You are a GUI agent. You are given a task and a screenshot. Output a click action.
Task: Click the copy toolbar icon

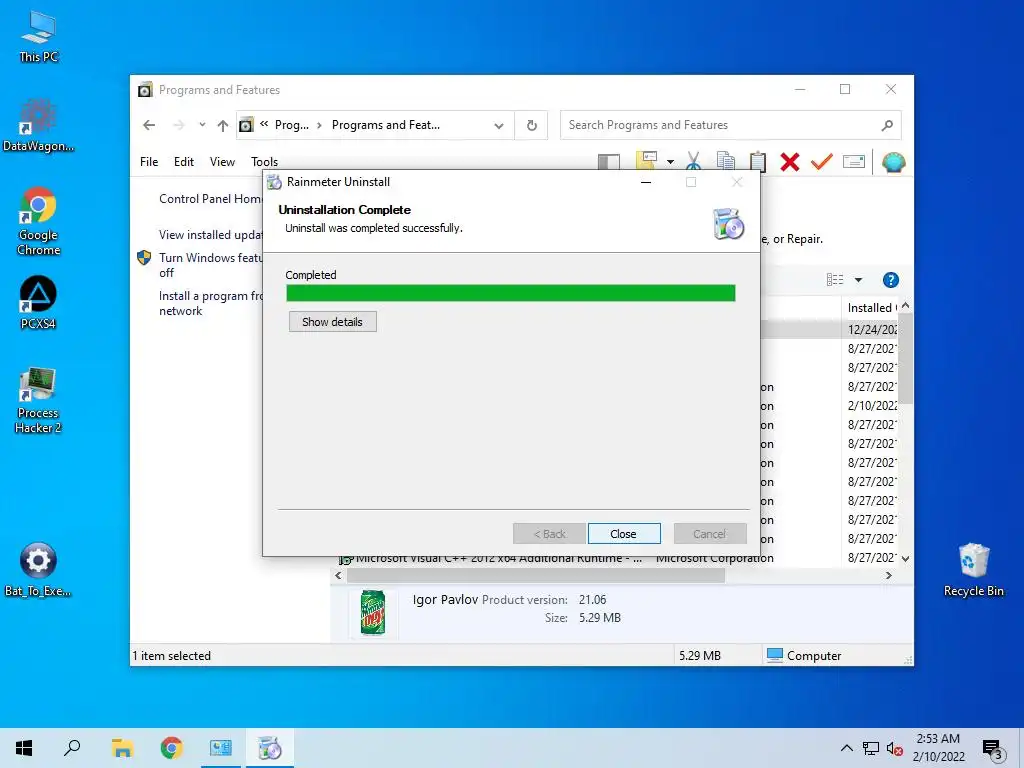pos(726,161)
